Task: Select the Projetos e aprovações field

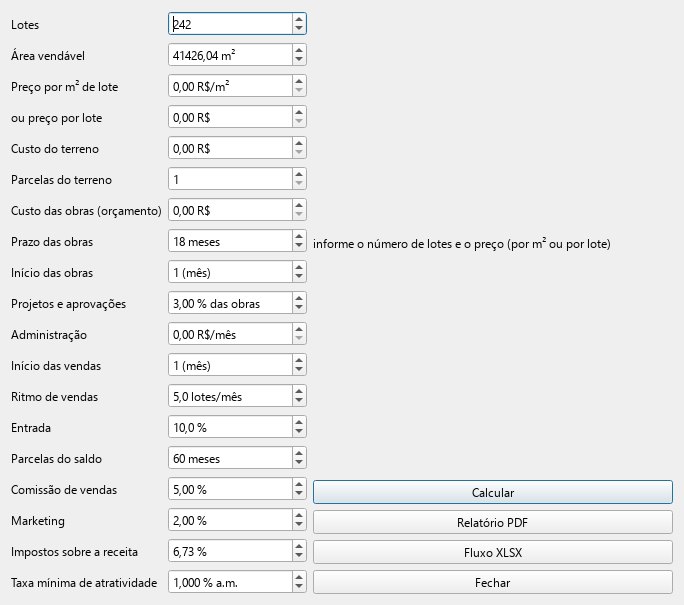Action: point(230,303)
